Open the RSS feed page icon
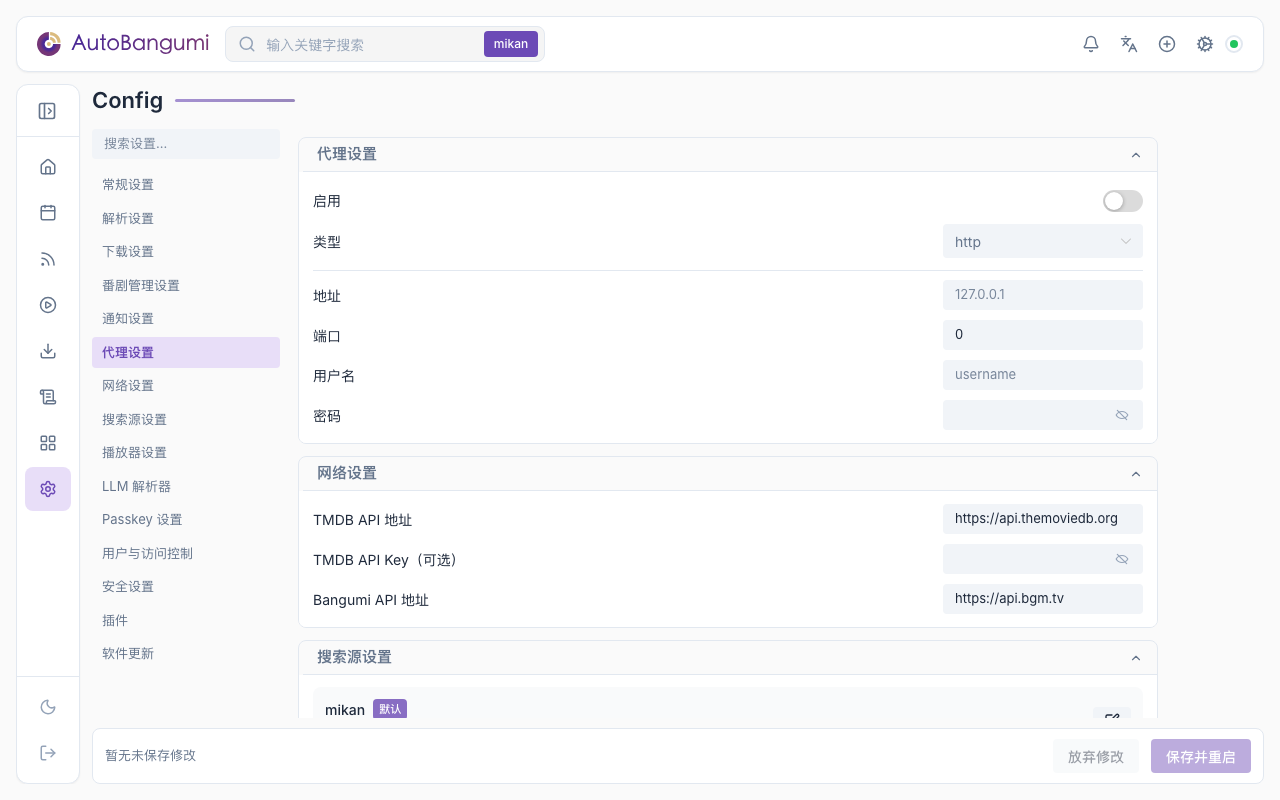Screen dimensions: 1280x800 pos(48,259)
